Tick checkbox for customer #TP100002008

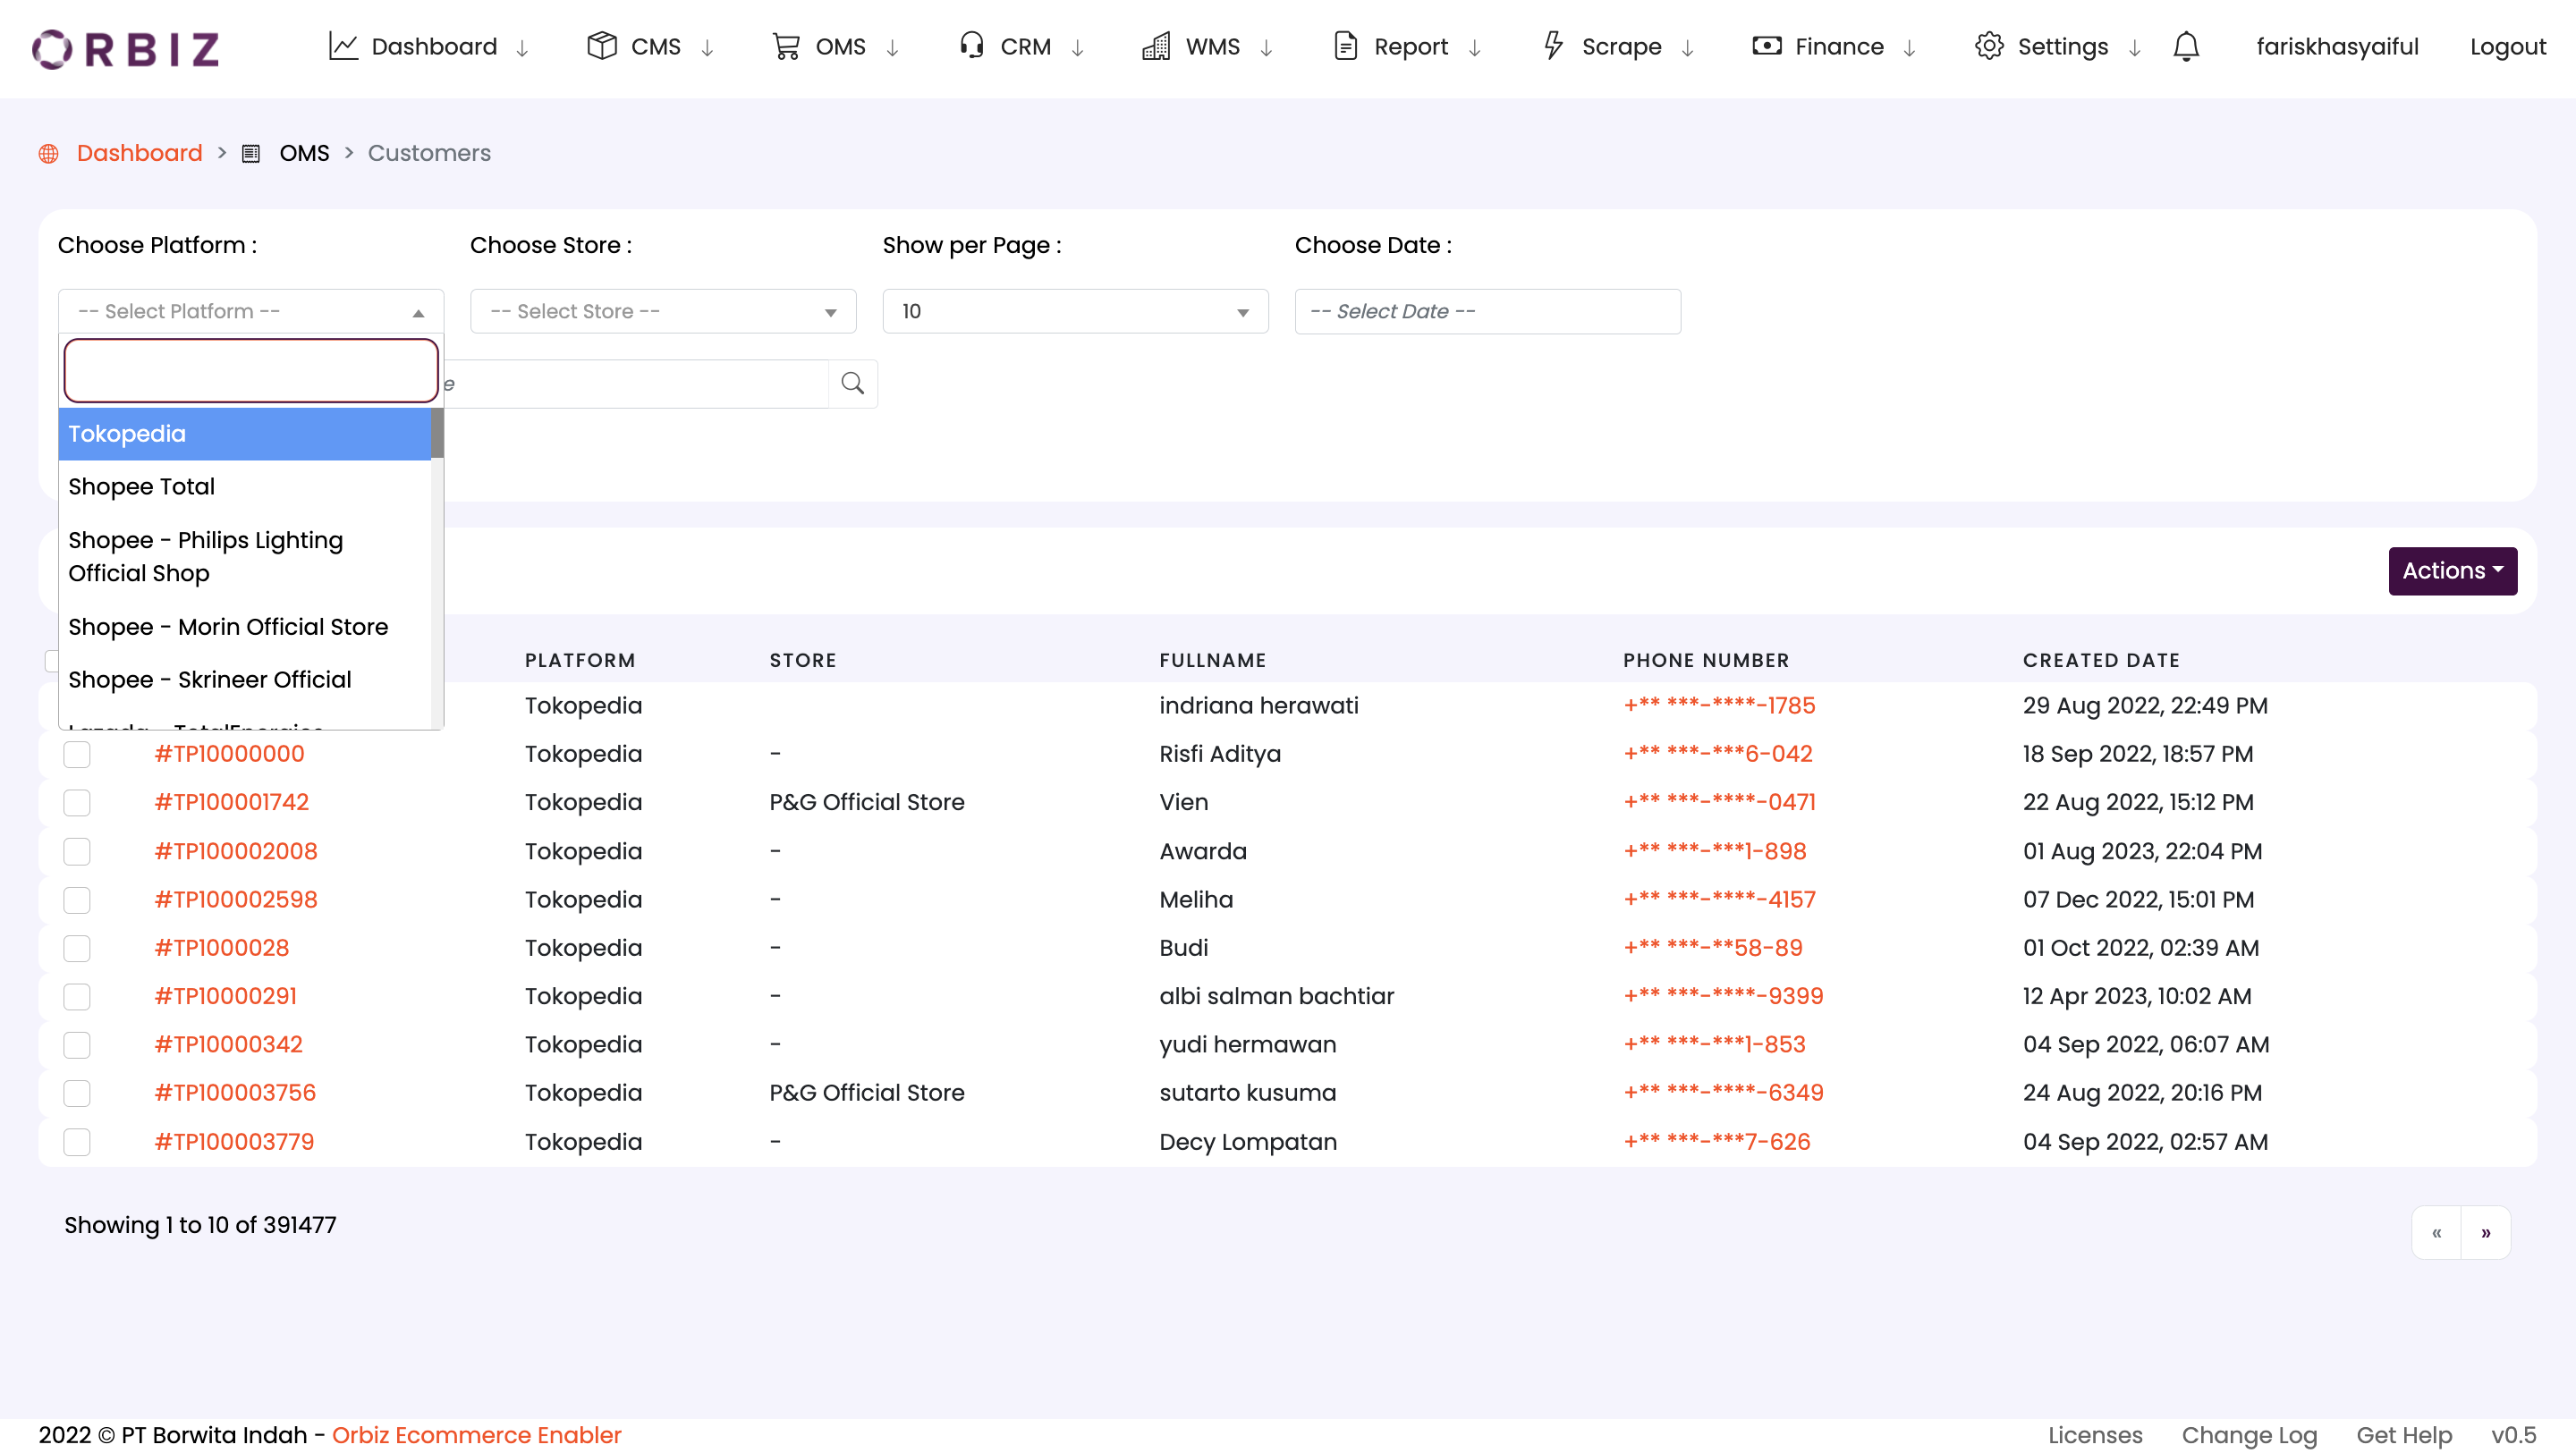(77, 851)
